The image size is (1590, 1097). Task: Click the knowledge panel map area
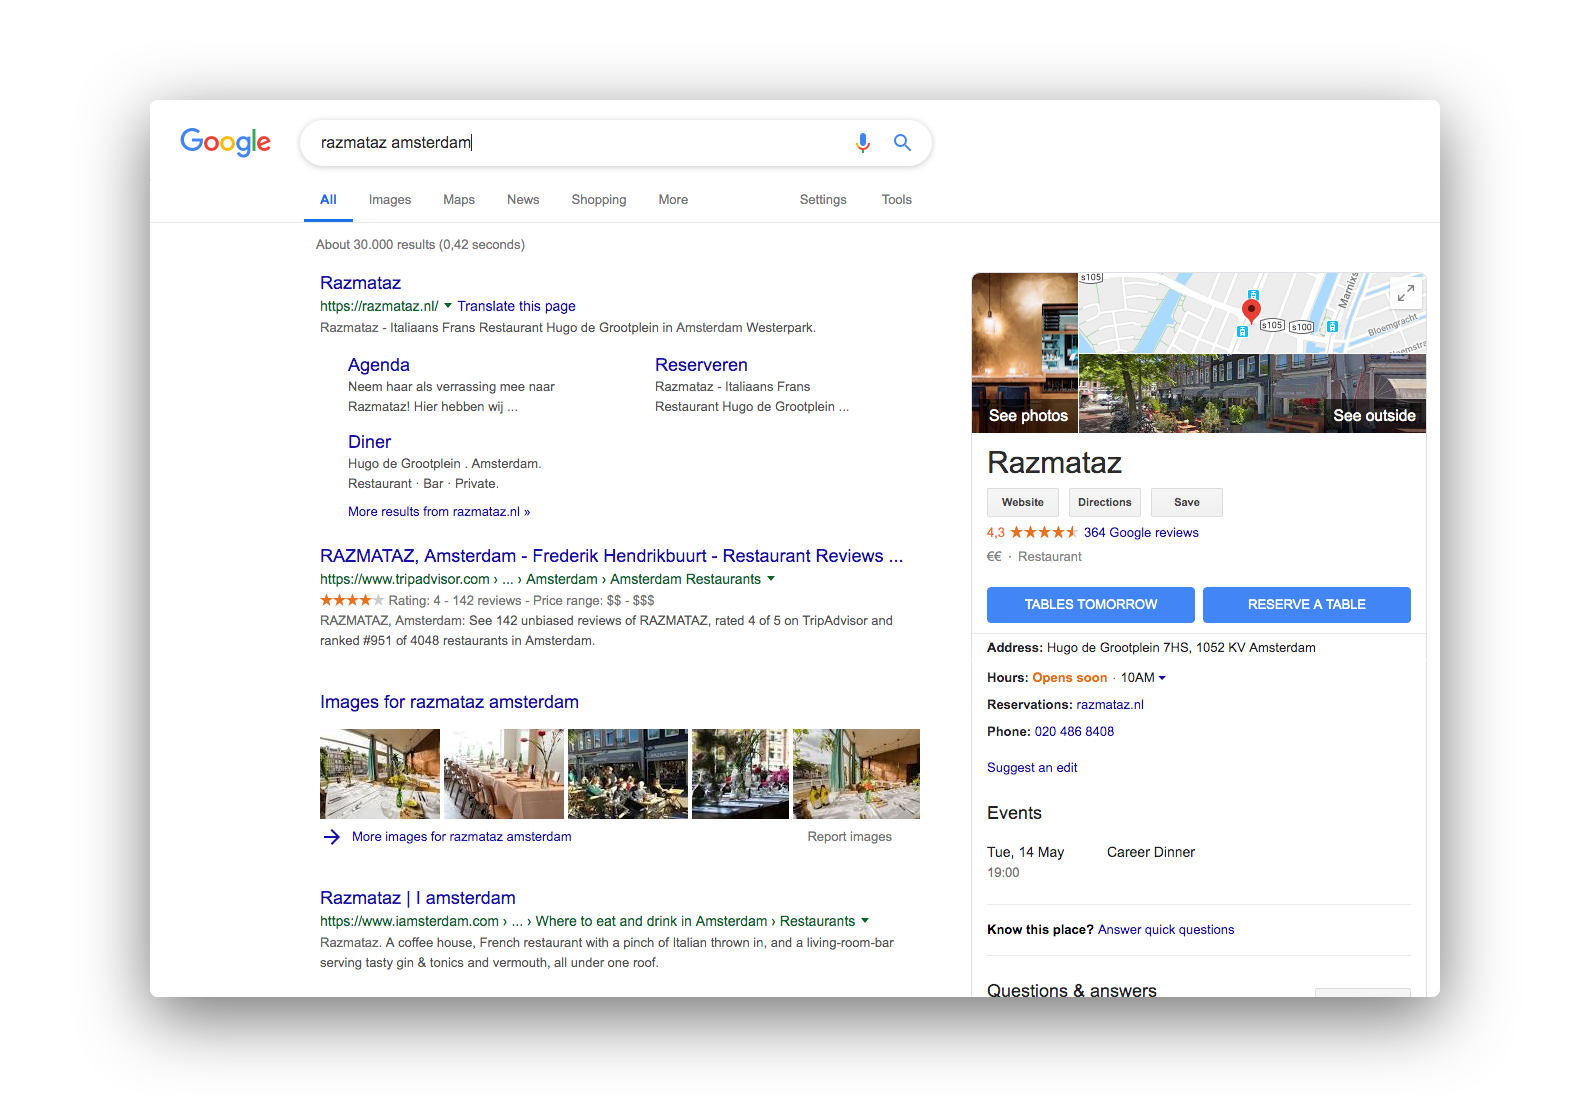1253,313
